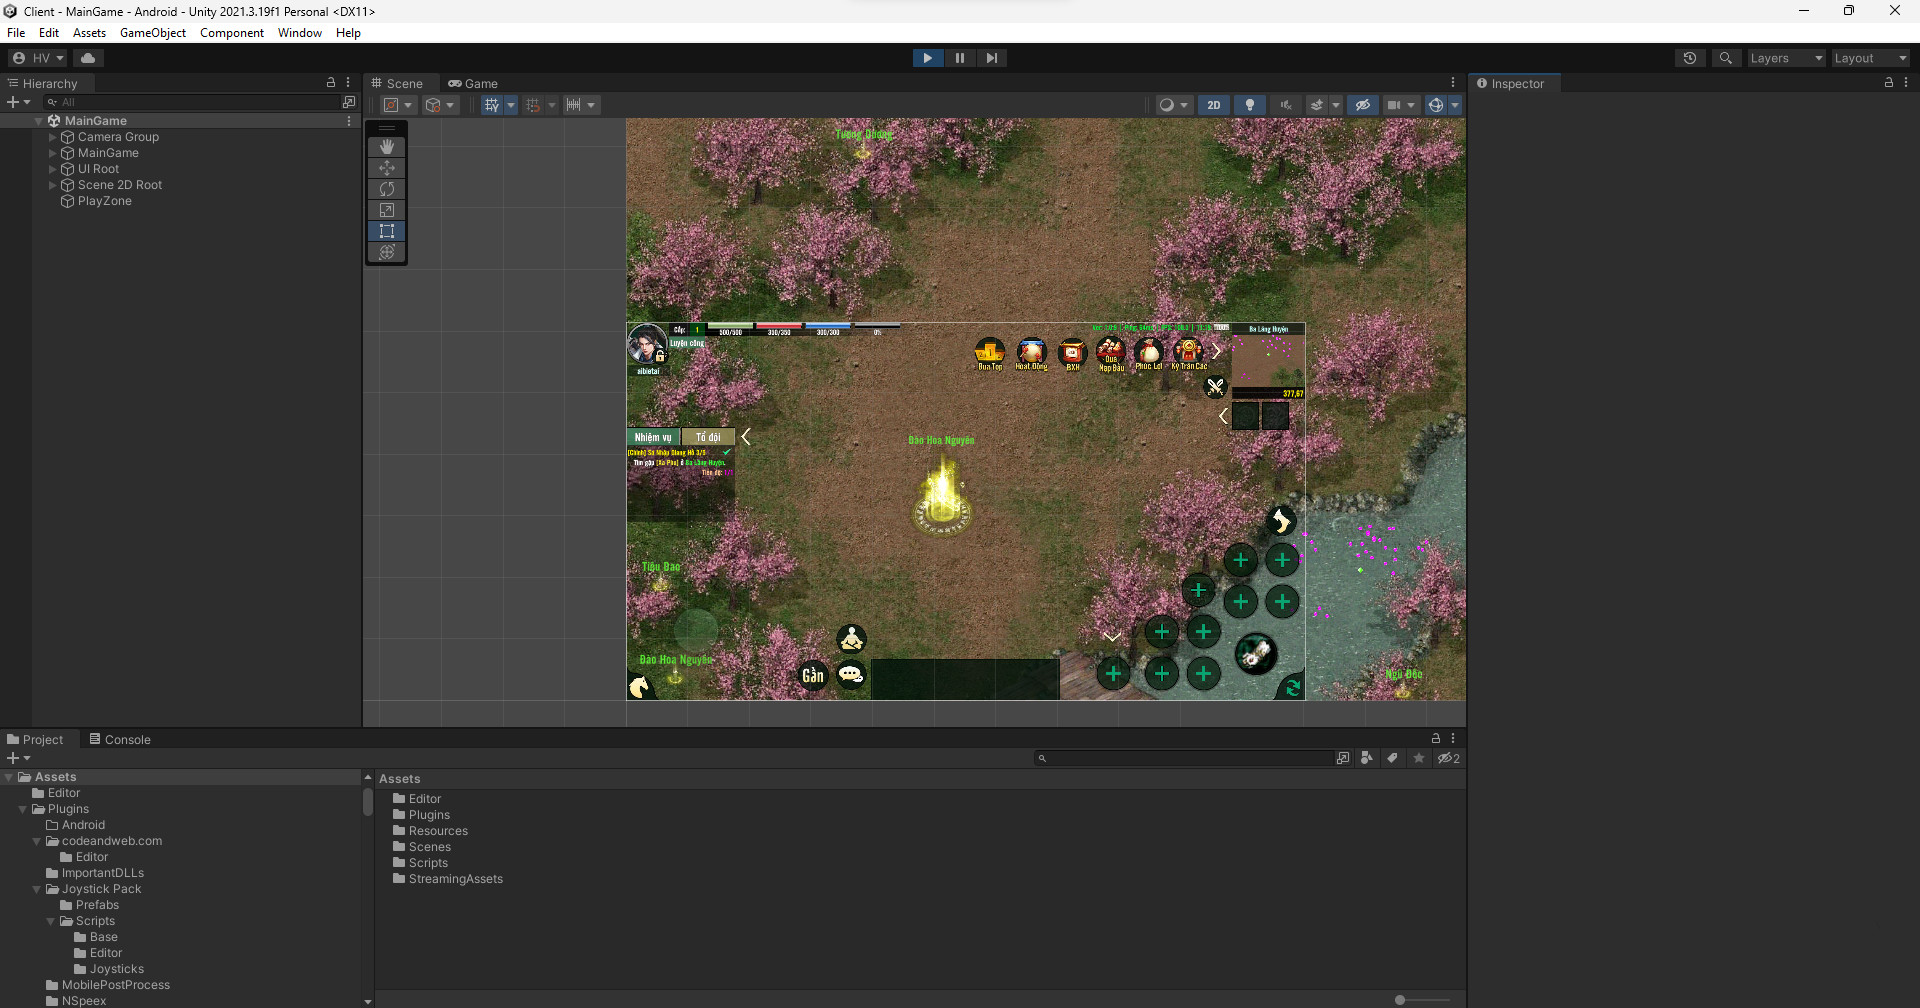Viewport: 1920px width, 1008px height.
Task: Open Unity Cloud services icon
Action: (x=88, y=58)
